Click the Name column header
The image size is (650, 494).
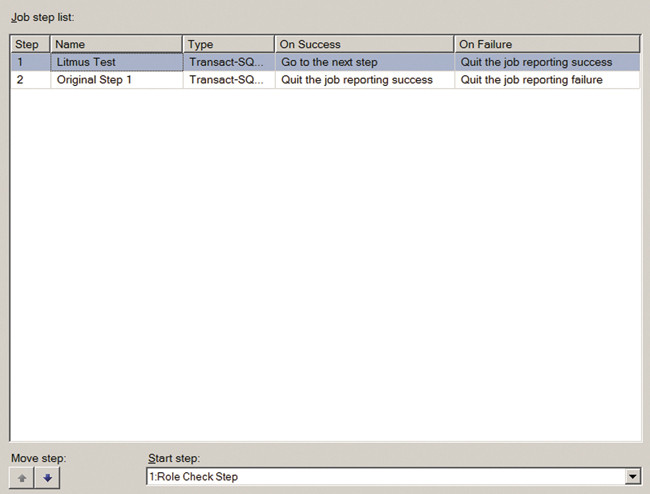point(116,44)
